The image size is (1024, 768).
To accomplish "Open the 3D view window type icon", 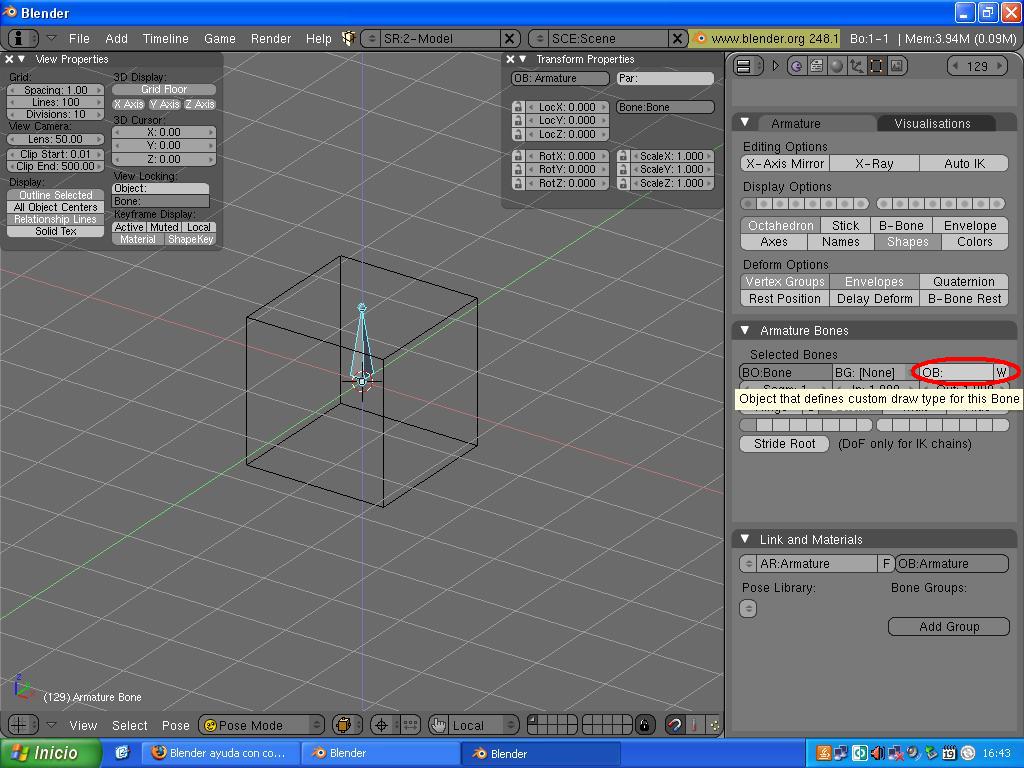I will [24, 725].
